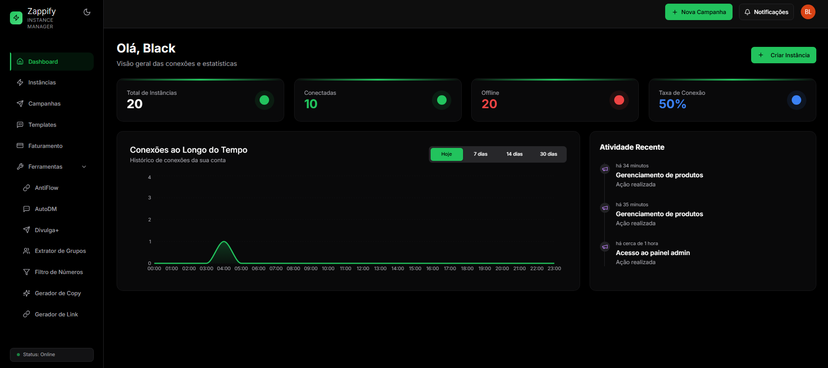Switch chart to 30 dias
Image resolution: width=828 pixels, height=368 pixels.
tap(548, 154)
